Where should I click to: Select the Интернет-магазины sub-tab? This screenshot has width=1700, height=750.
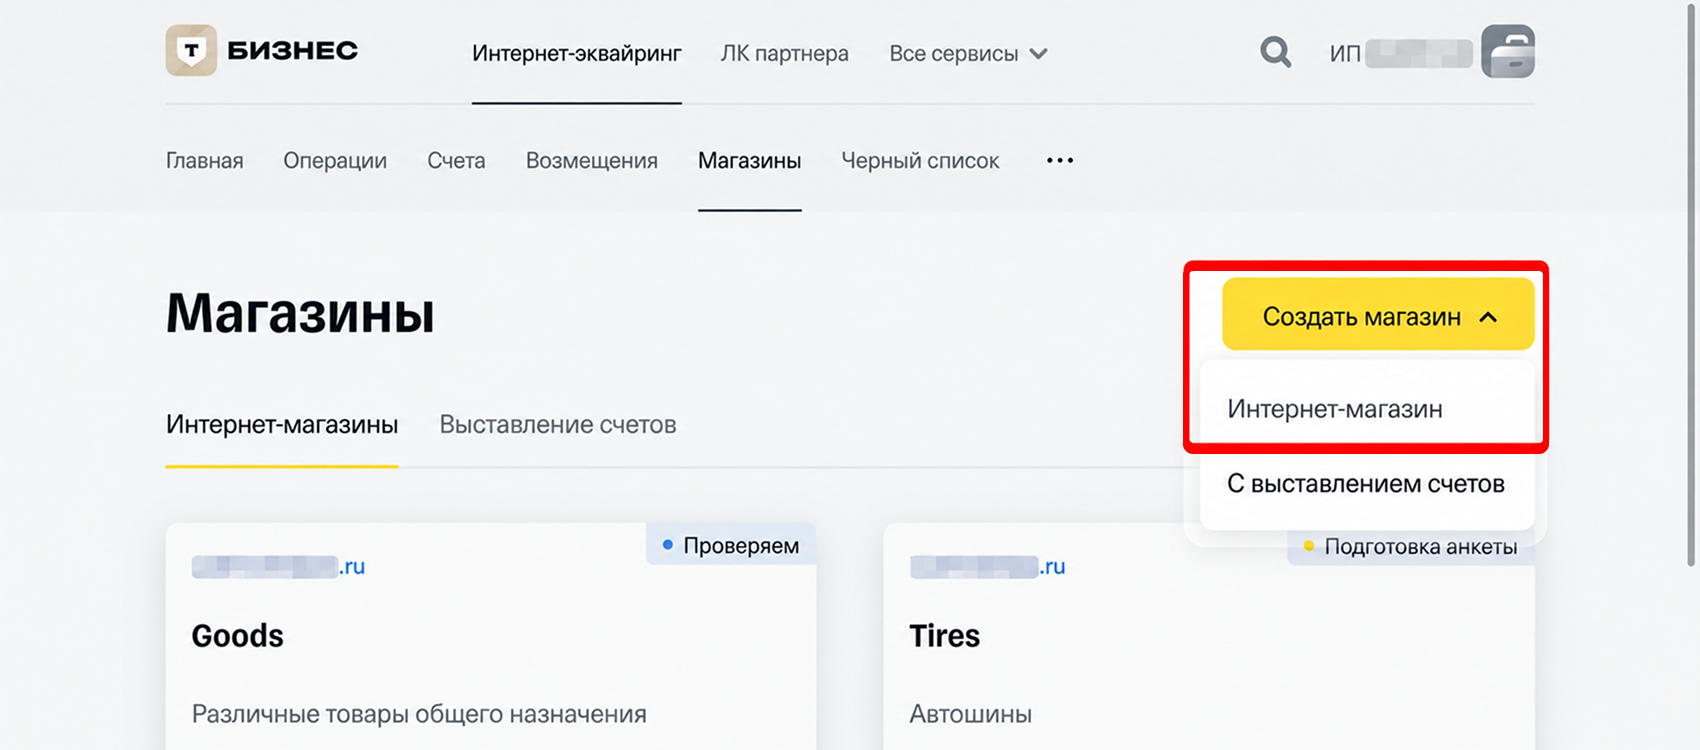pos(282,425)
